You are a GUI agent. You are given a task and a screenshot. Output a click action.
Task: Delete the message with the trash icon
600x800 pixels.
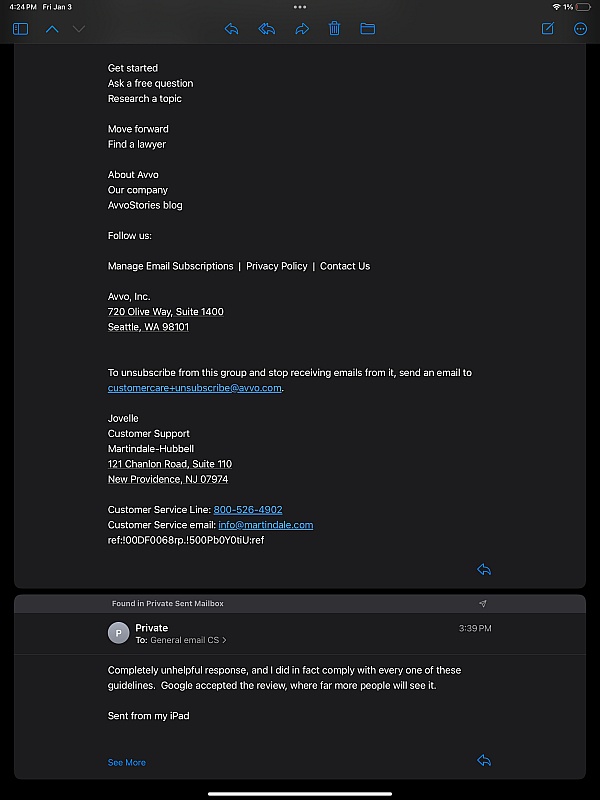[335, 29]
